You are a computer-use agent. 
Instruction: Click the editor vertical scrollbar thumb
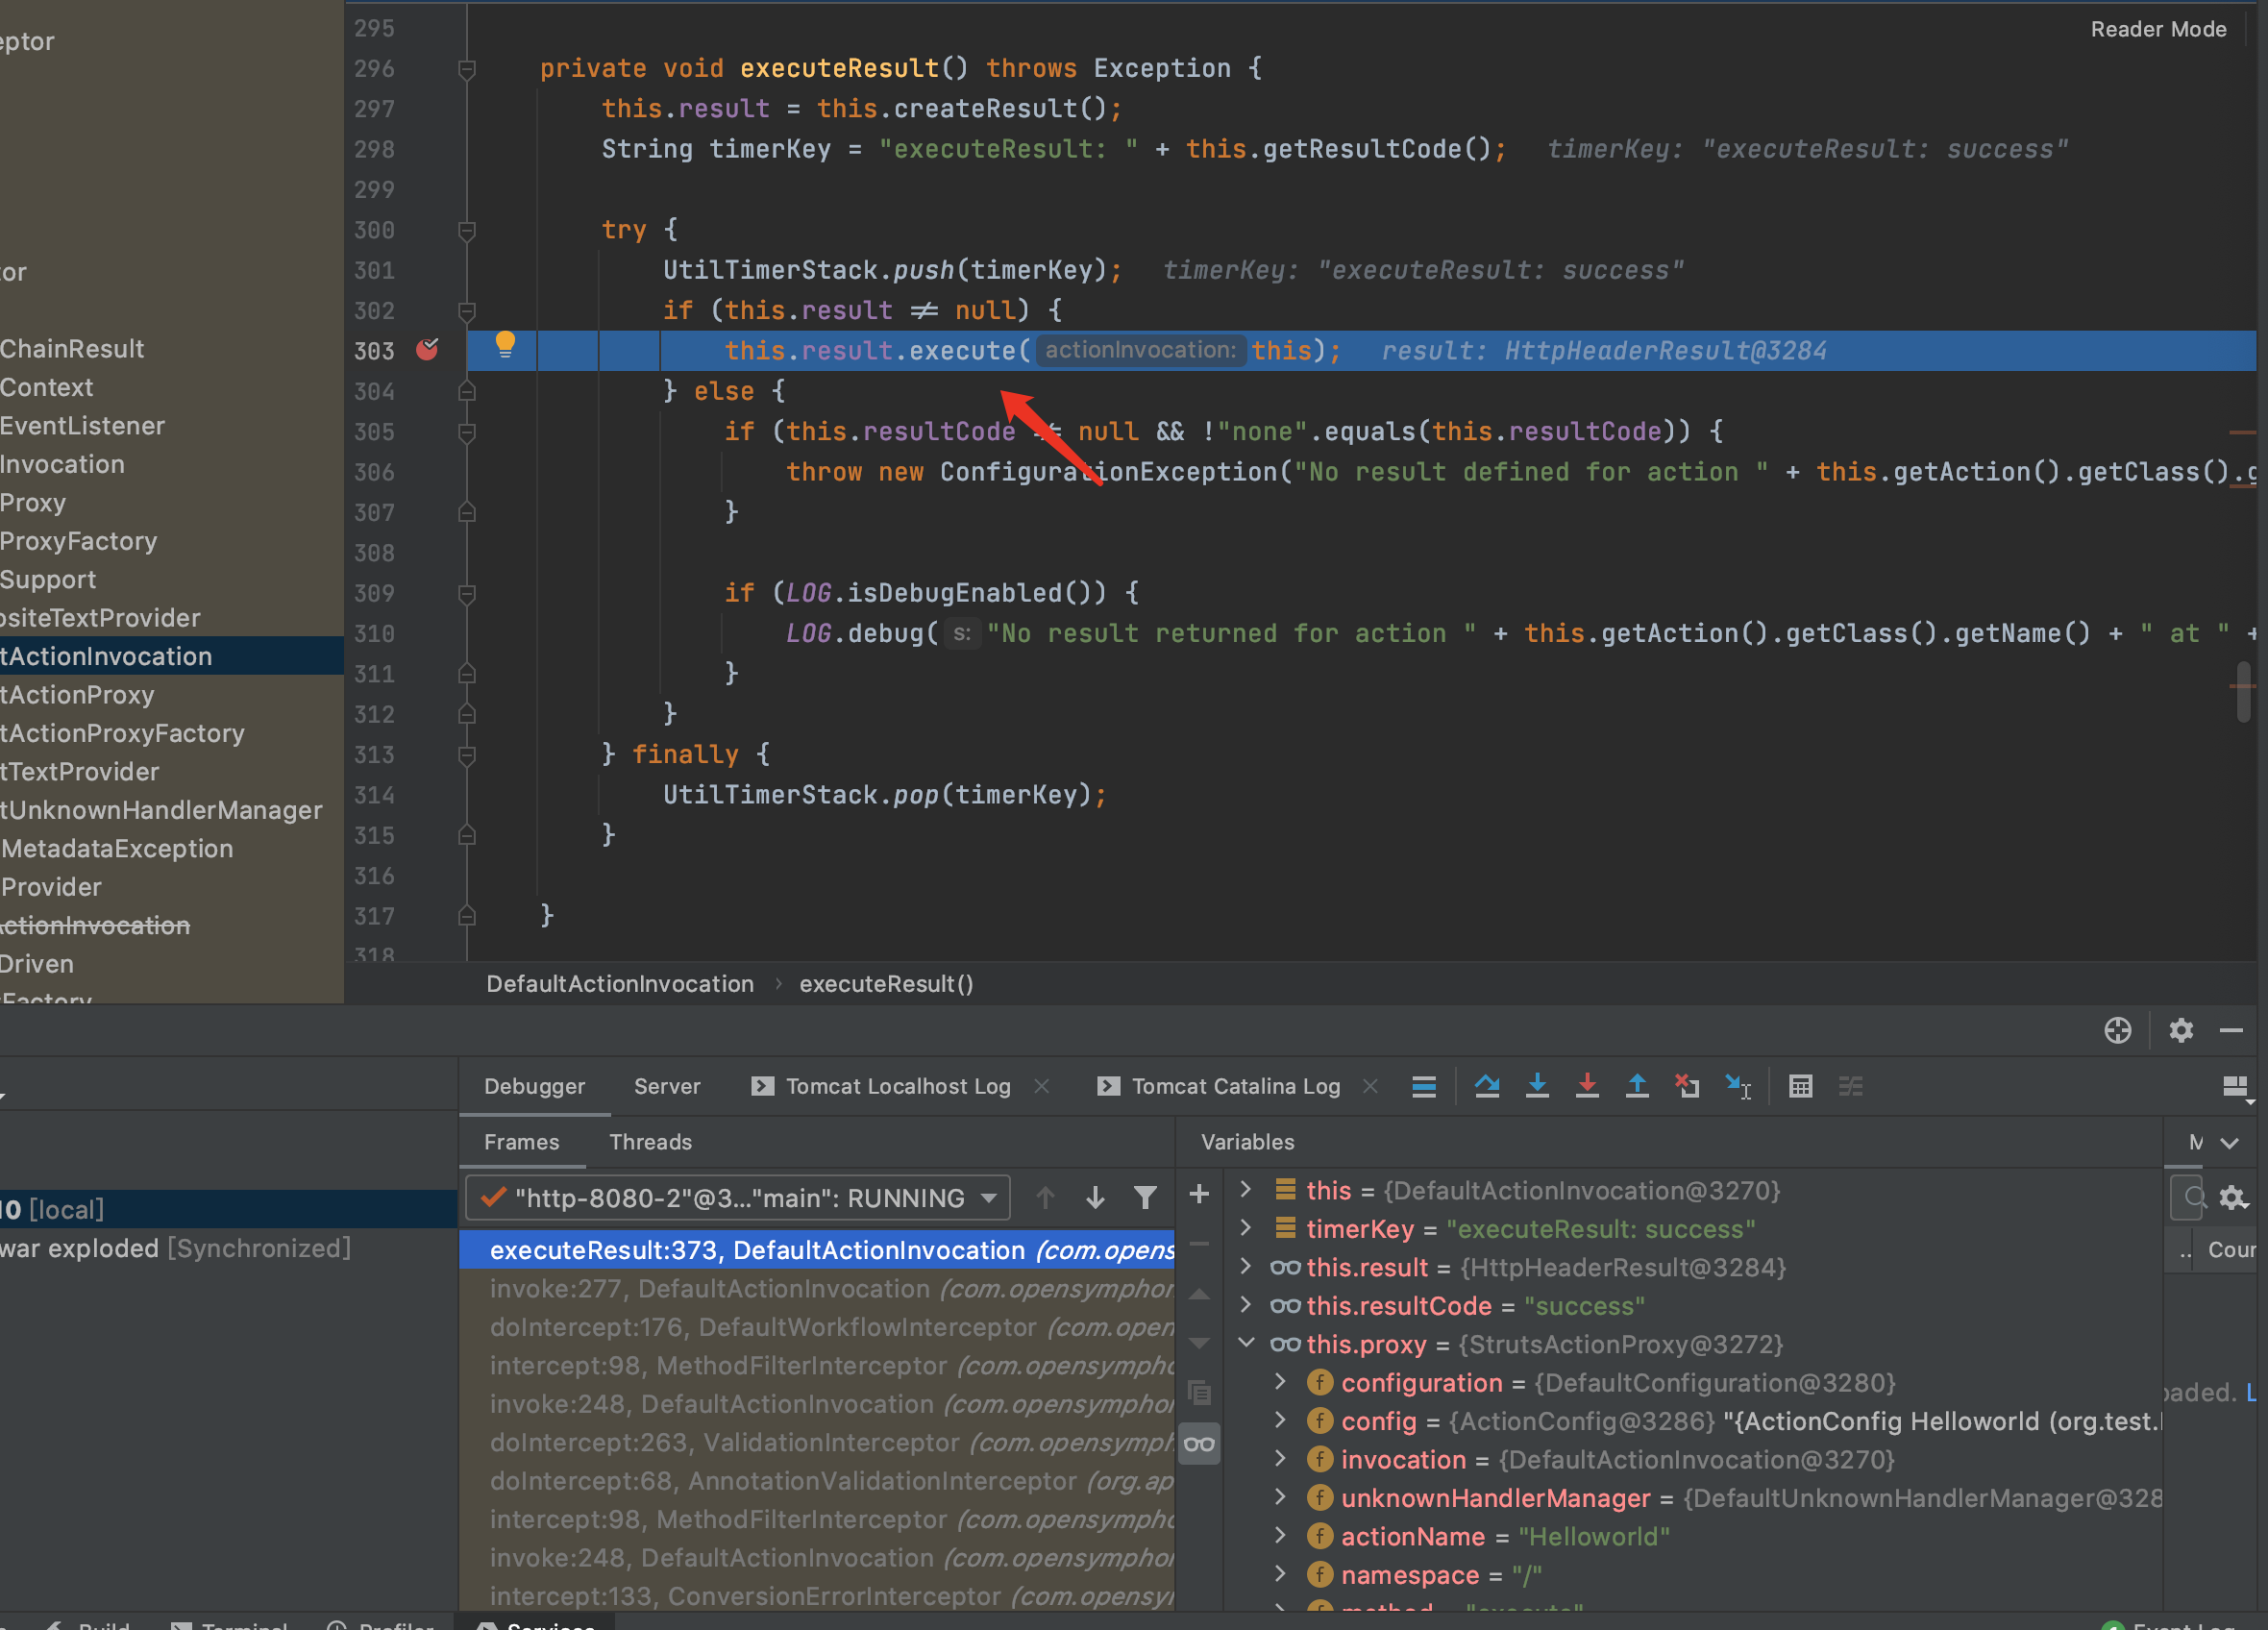[x=2243, y=691]
